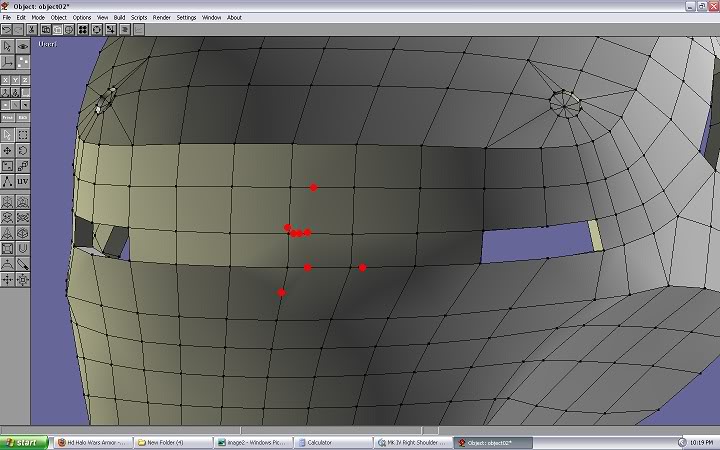Choose screen coordinate icon below Z
720x450 pixels.
click(x=25, y=92)
